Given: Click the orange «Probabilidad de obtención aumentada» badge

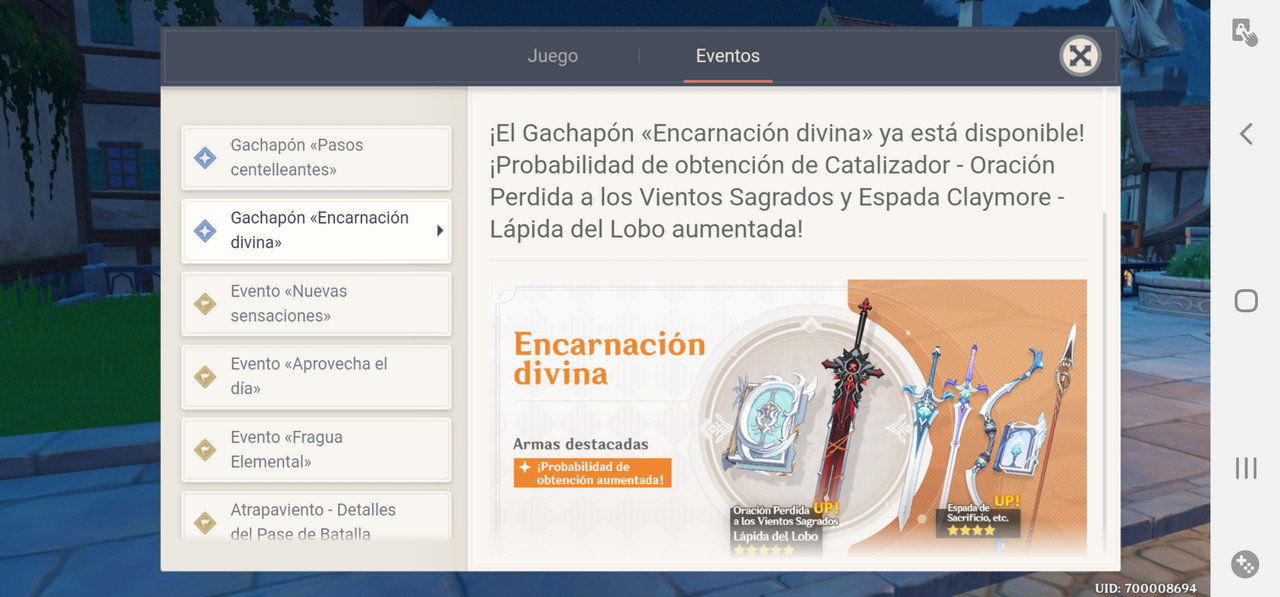Looking at the screenshot, I should (x=592, y=474).
